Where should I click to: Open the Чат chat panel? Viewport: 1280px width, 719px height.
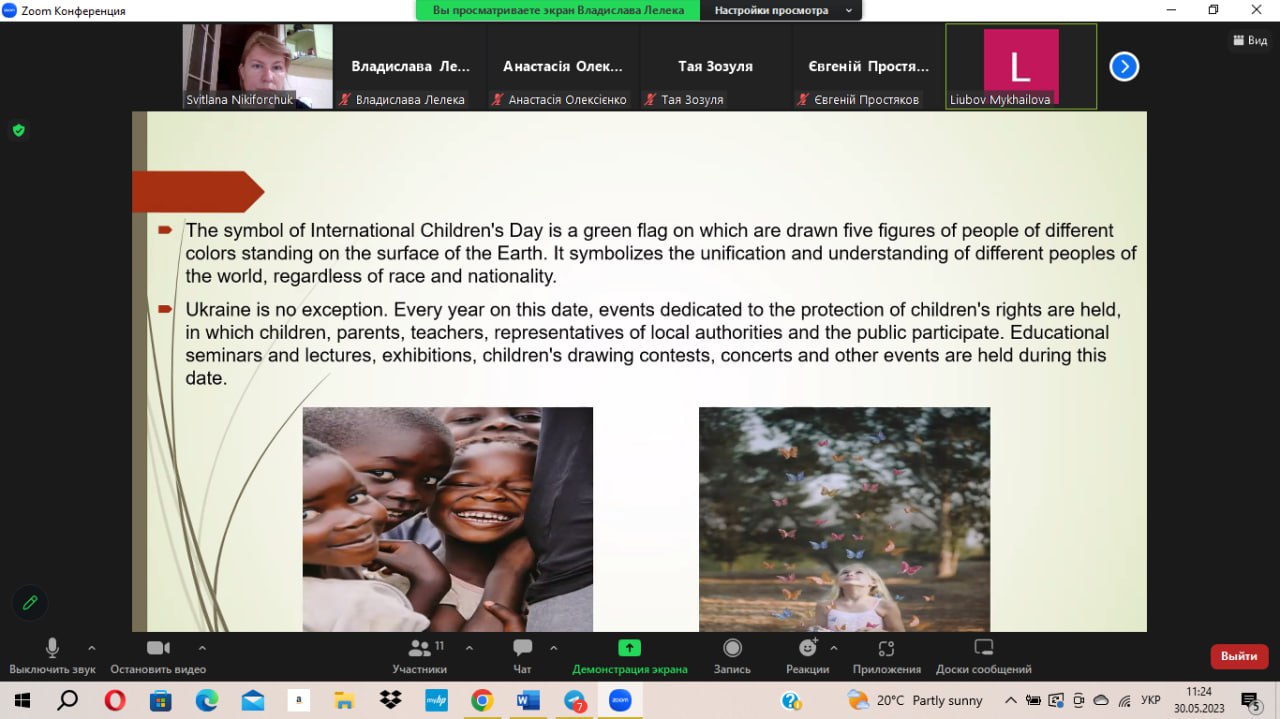(522, 656)
